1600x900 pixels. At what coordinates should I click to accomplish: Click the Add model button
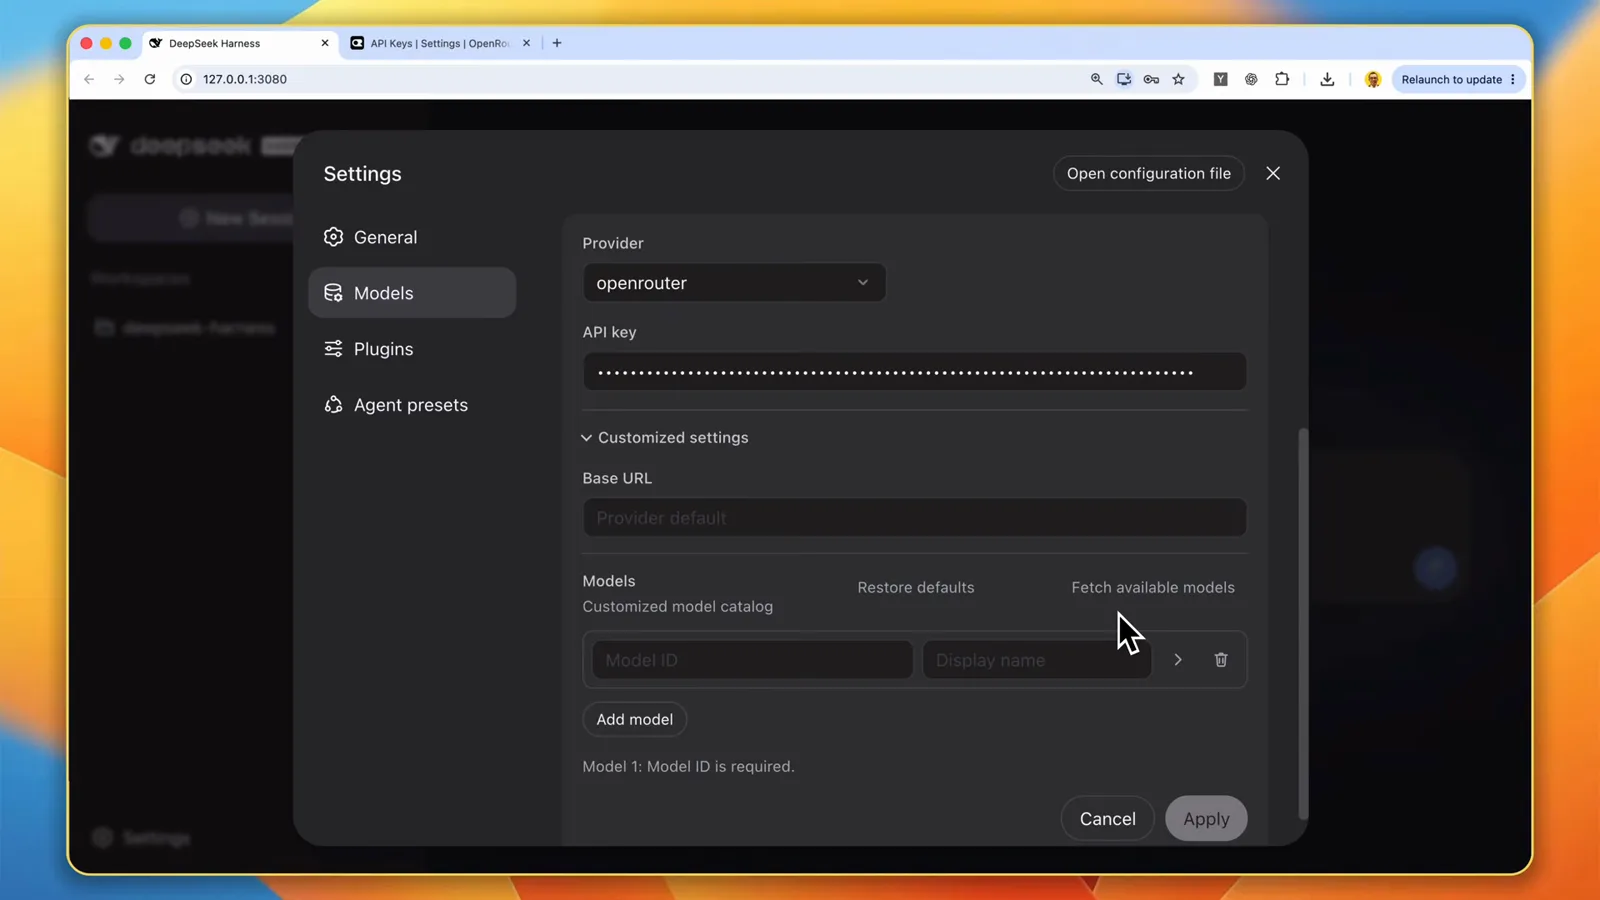(634, 720)
